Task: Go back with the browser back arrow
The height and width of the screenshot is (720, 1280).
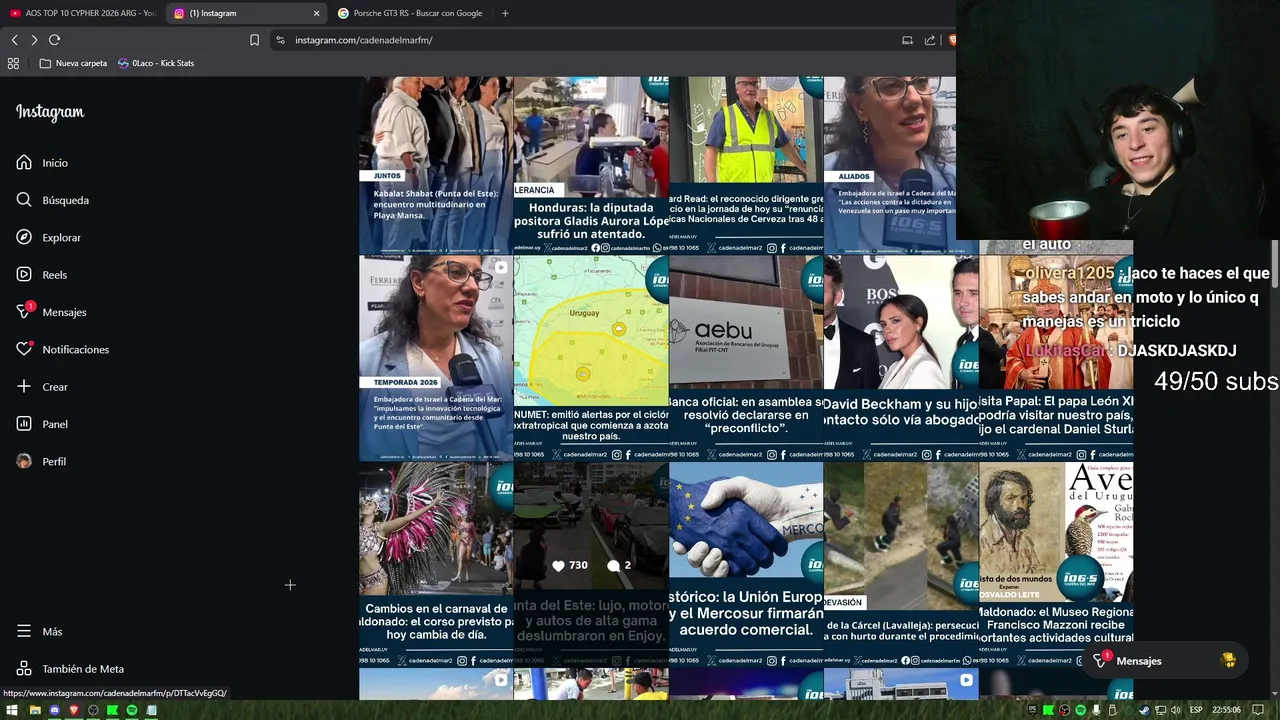Action: pos(14,40)
